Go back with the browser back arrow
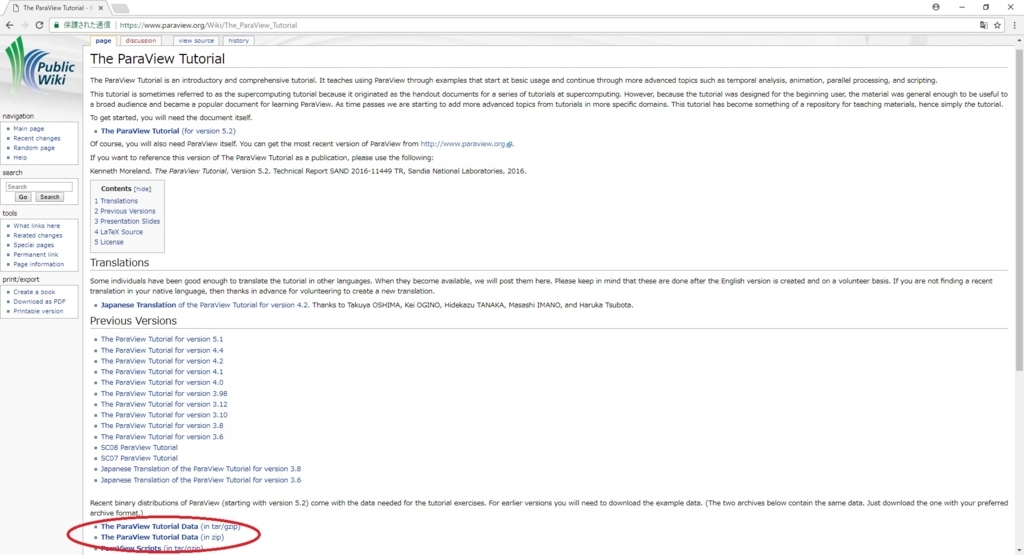1024x555 pixels. [9, 25]
